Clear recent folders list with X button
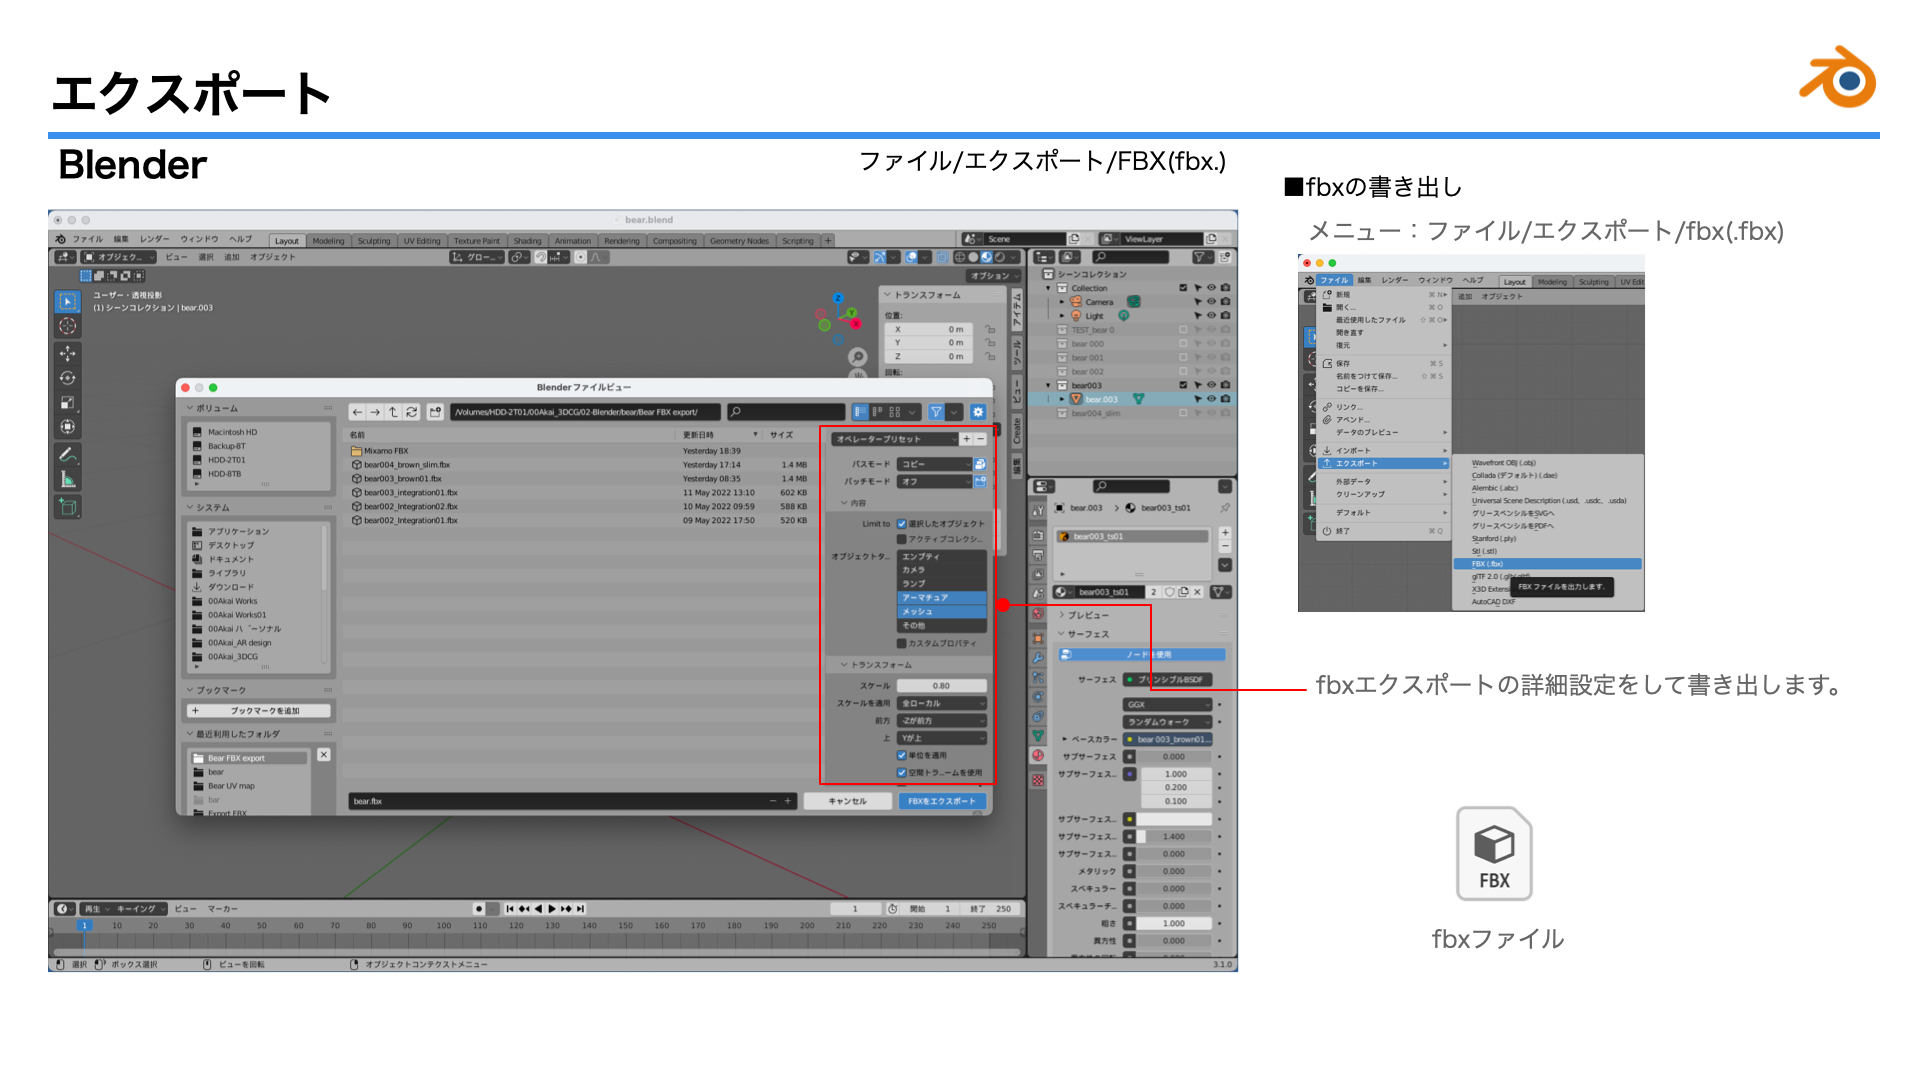1920x1080 pixels. [324, 754]
